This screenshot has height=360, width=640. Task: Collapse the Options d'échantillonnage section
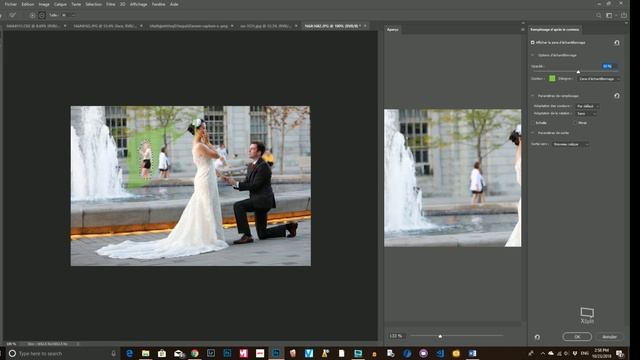point(533,55)
